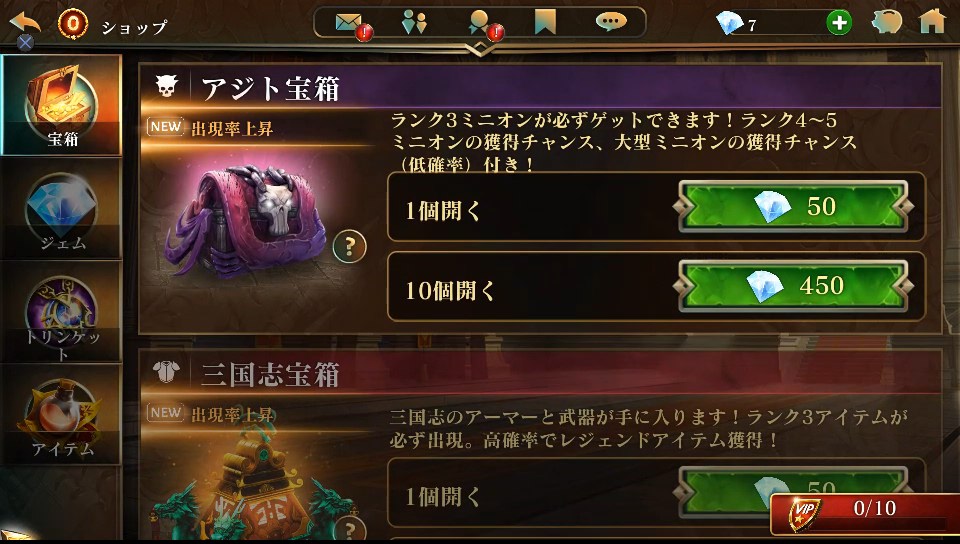
Task: Buy one アジト chest for 50 gems
Action: tap(793, 206)
